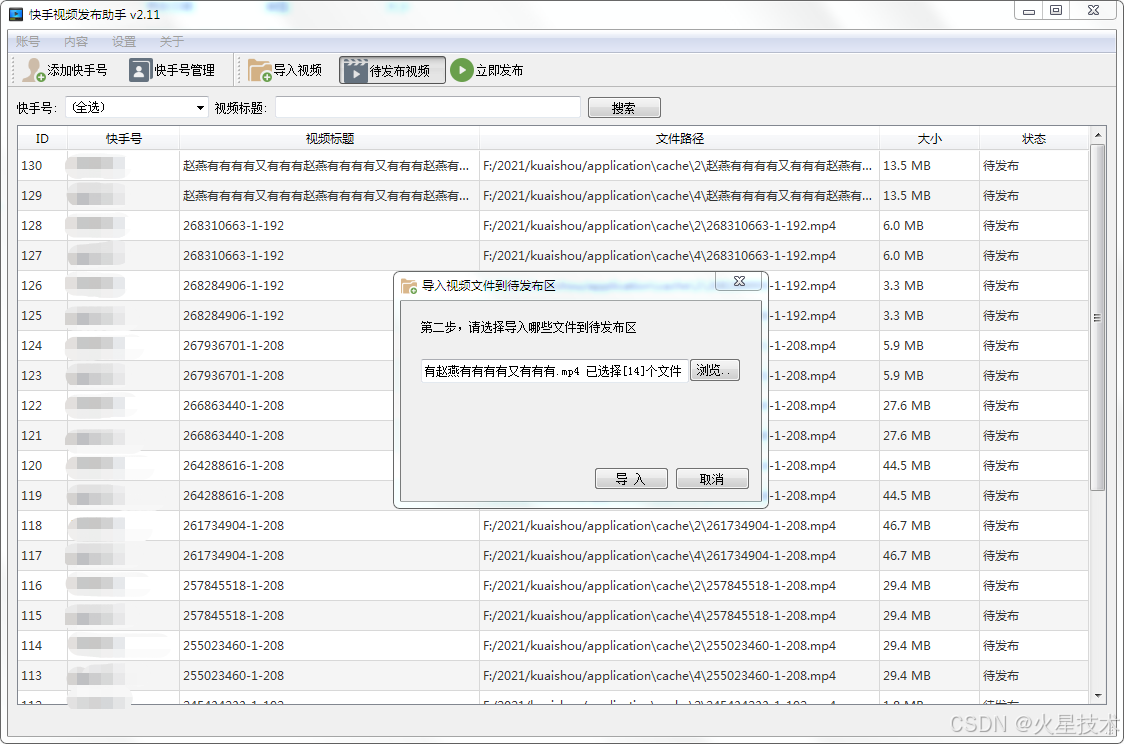Maximize the 快手视频发布助手 window

1056,11
